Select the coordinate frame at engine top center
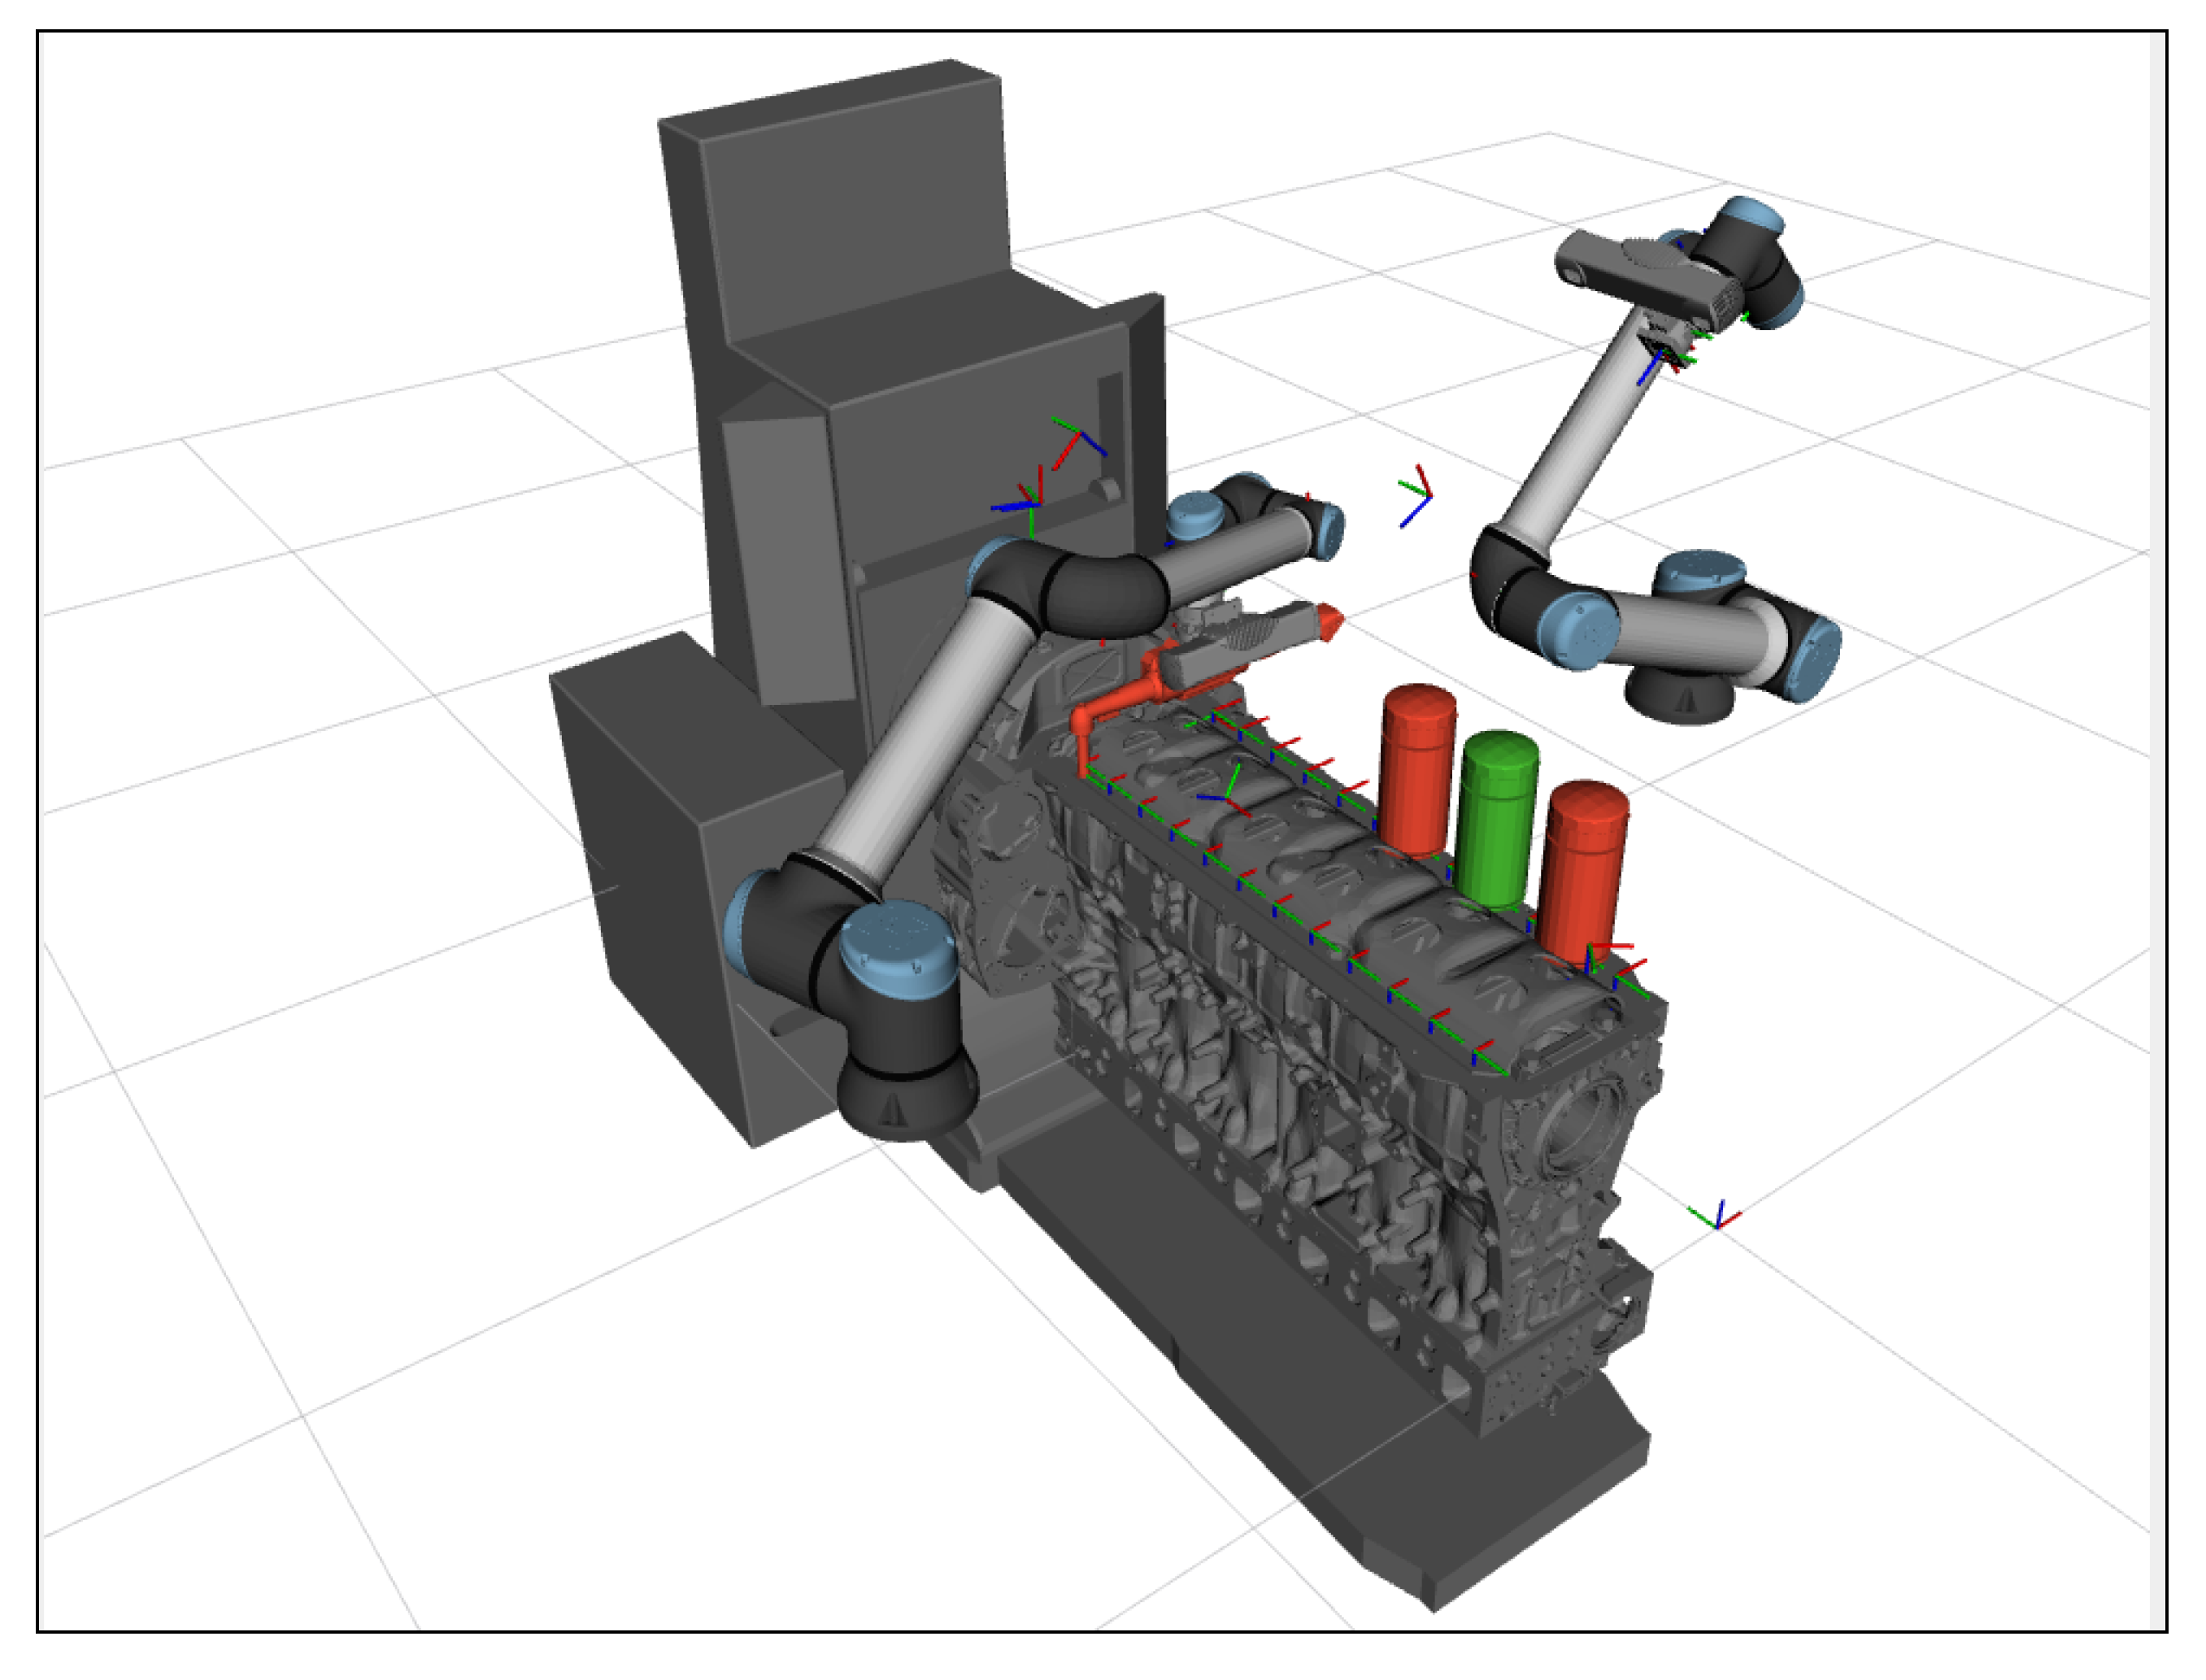The width and height of the screenshot is (2206, 1680). tap(1228, 796)
